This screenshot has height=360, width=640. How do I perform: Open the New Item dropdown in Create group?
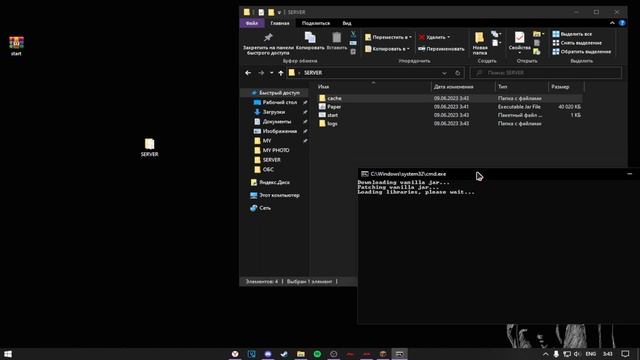pyautogui.click(x=496, y=34)
